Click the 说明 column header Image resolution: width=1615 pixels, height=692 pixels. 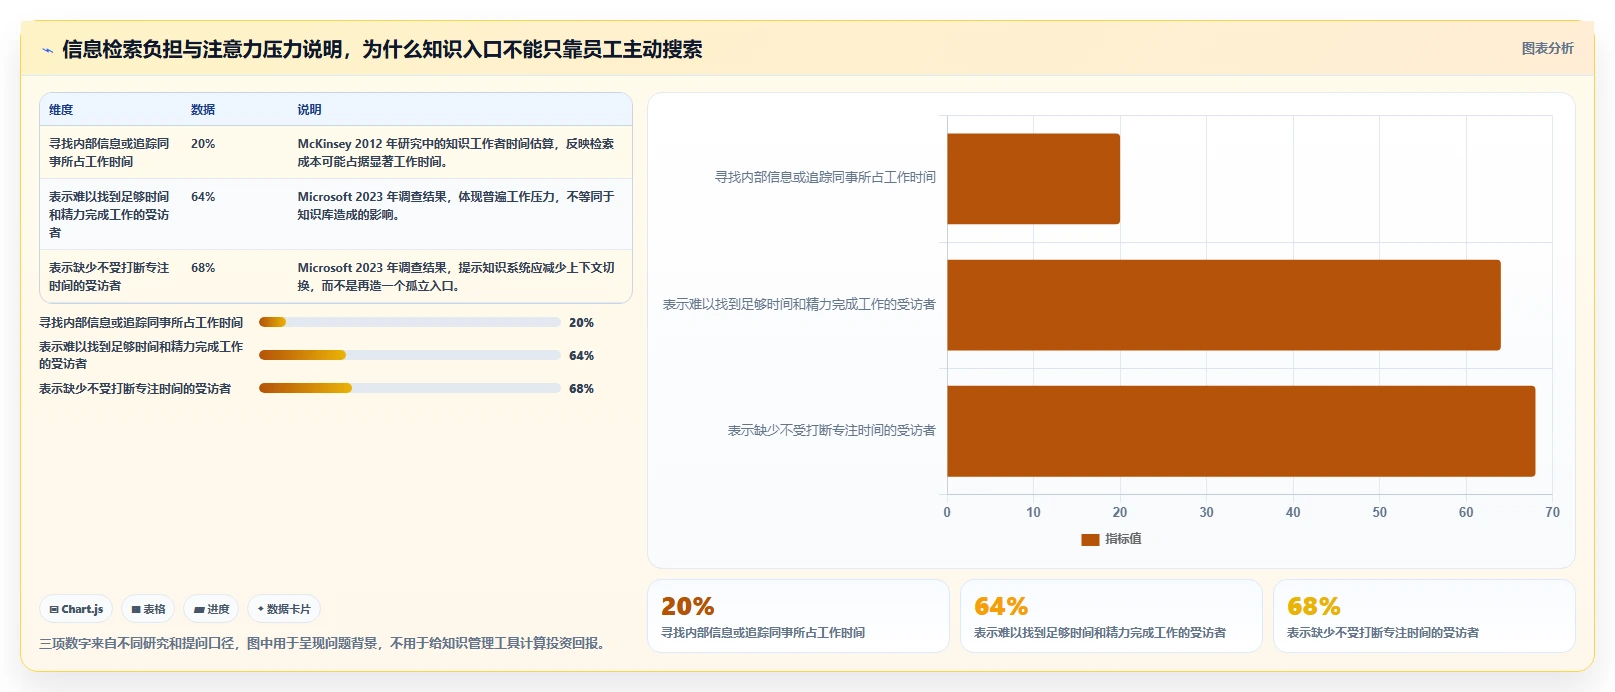point(309,110)
